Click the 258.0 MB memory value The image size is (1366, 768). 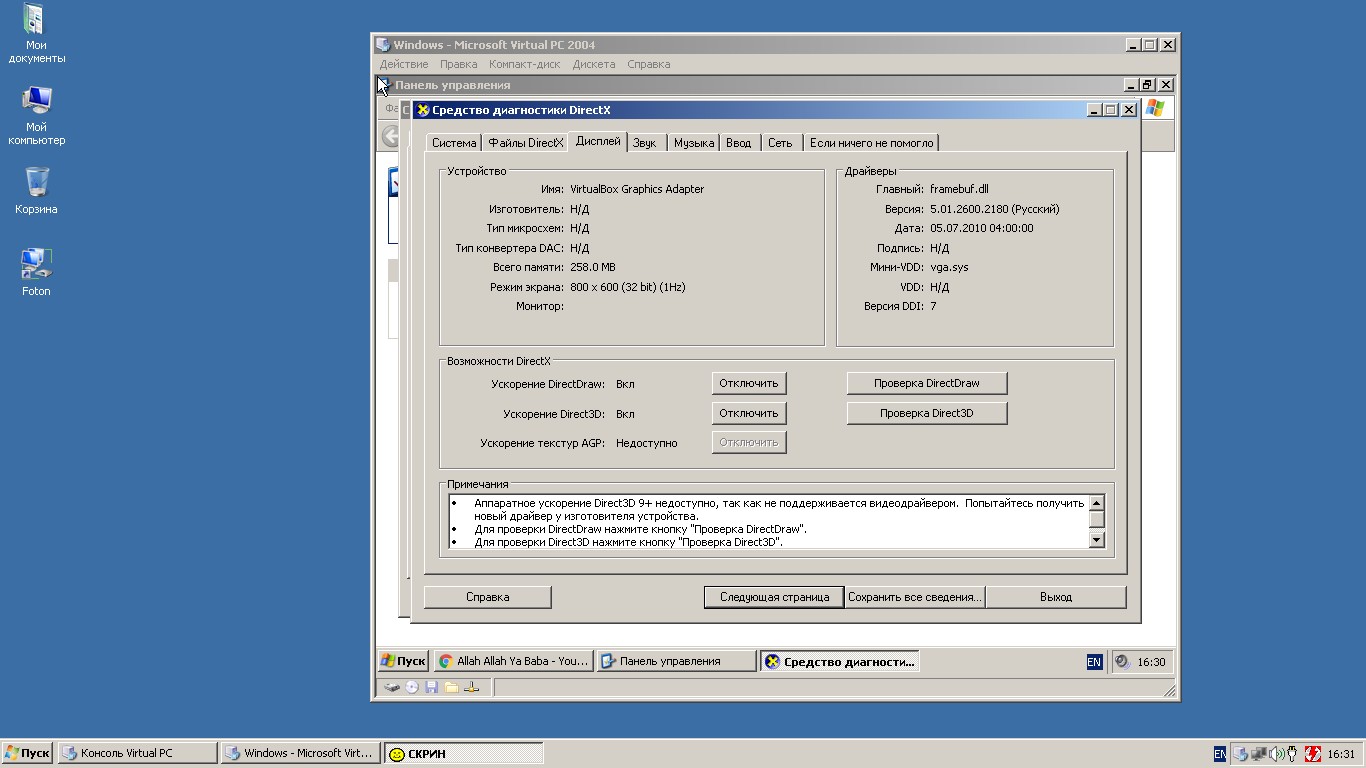tap(593, 267)
